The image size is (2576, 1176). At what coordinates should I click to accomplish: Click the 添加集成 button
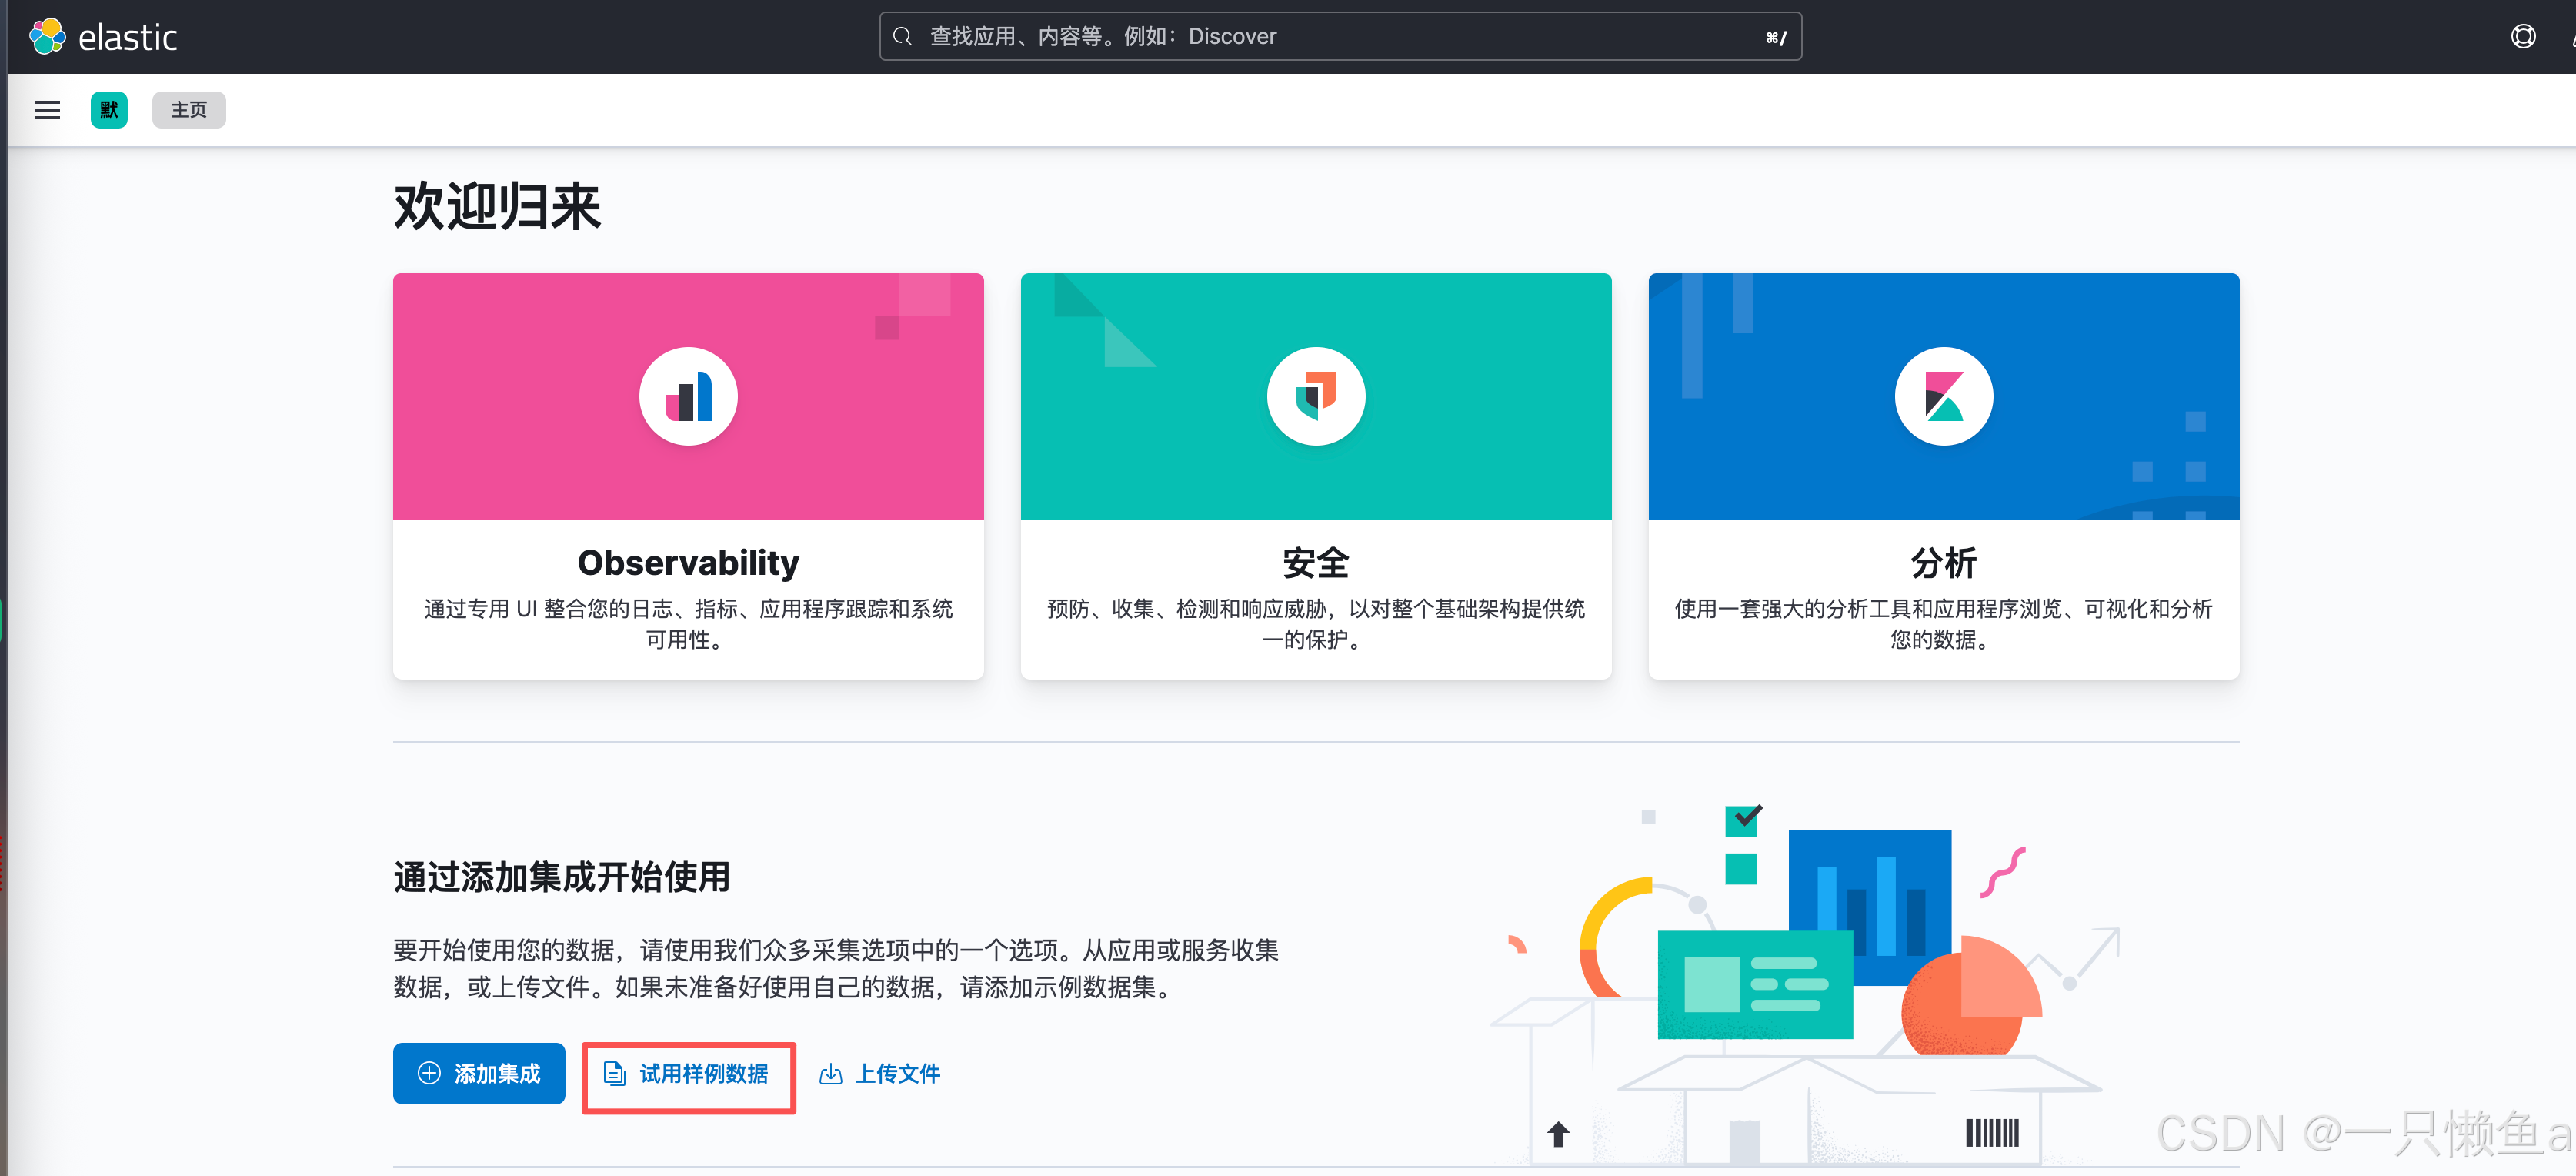point(479,1073)
